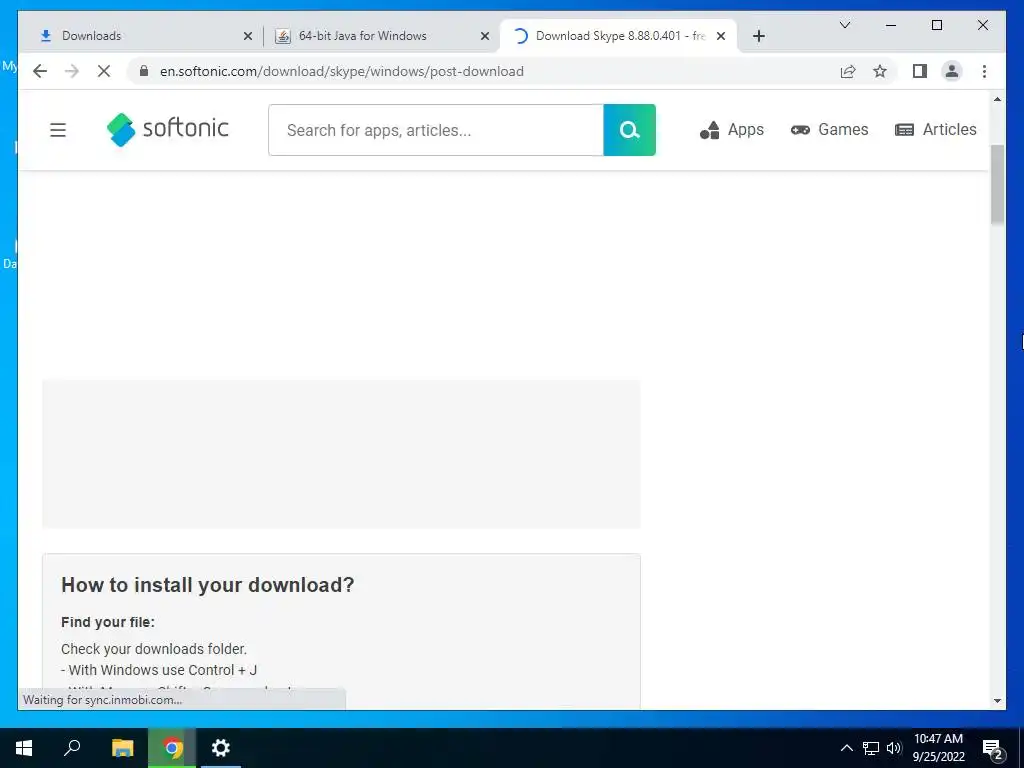The image size is (1024, 768).
Task: Go back to the previous page
Action: pyautogui.click(x=40, y=71)
